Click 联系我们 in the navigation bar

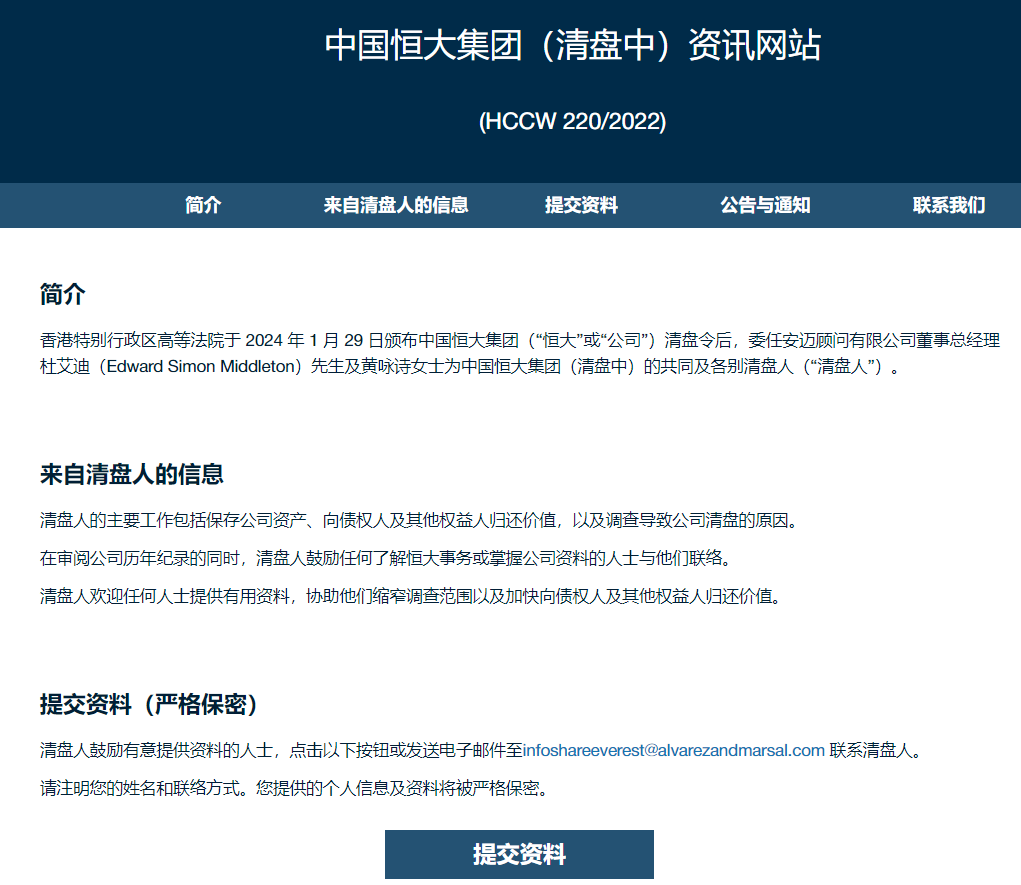pos(949,205)
